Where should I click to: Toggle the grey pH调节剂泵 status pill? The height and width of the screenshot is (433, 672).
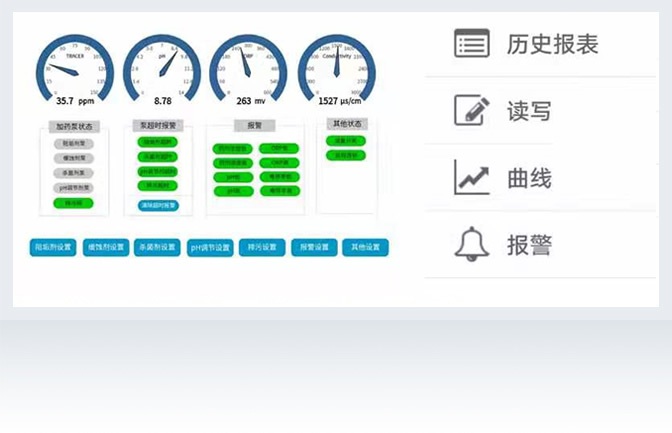74,188
